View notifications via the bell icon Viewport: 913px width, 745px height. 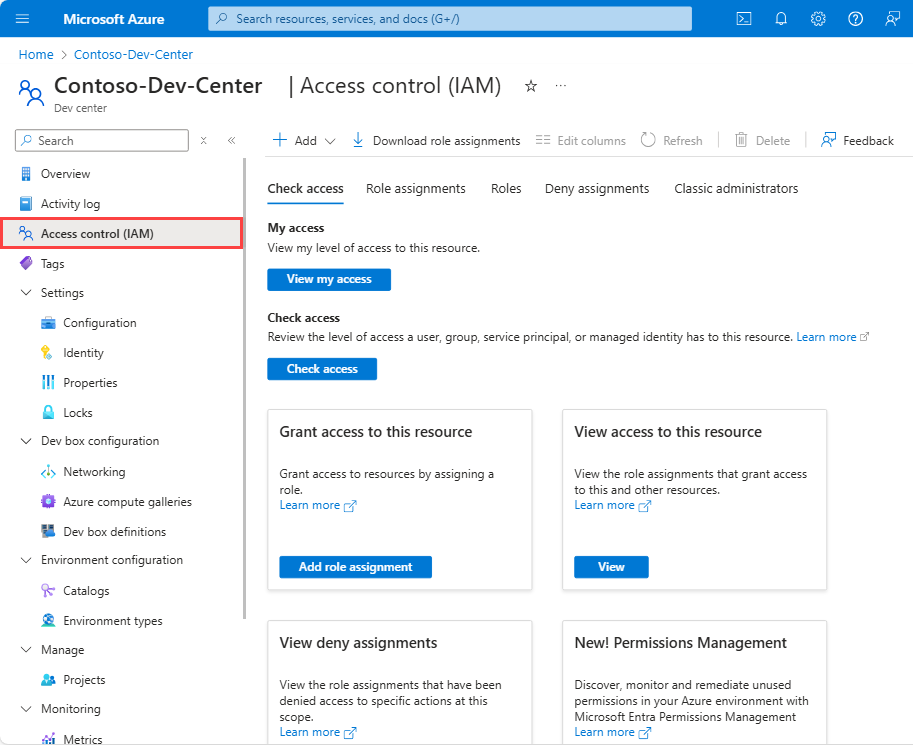click(x=781, y=18)
